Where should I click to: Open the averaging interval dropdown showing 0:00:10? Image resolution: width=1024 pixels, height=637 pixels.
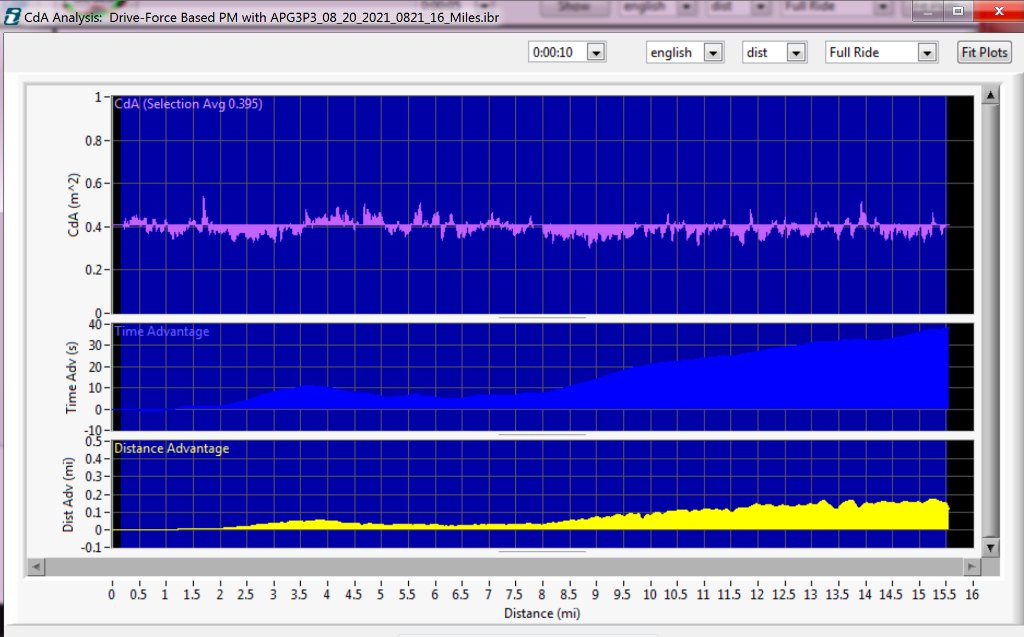595,52
